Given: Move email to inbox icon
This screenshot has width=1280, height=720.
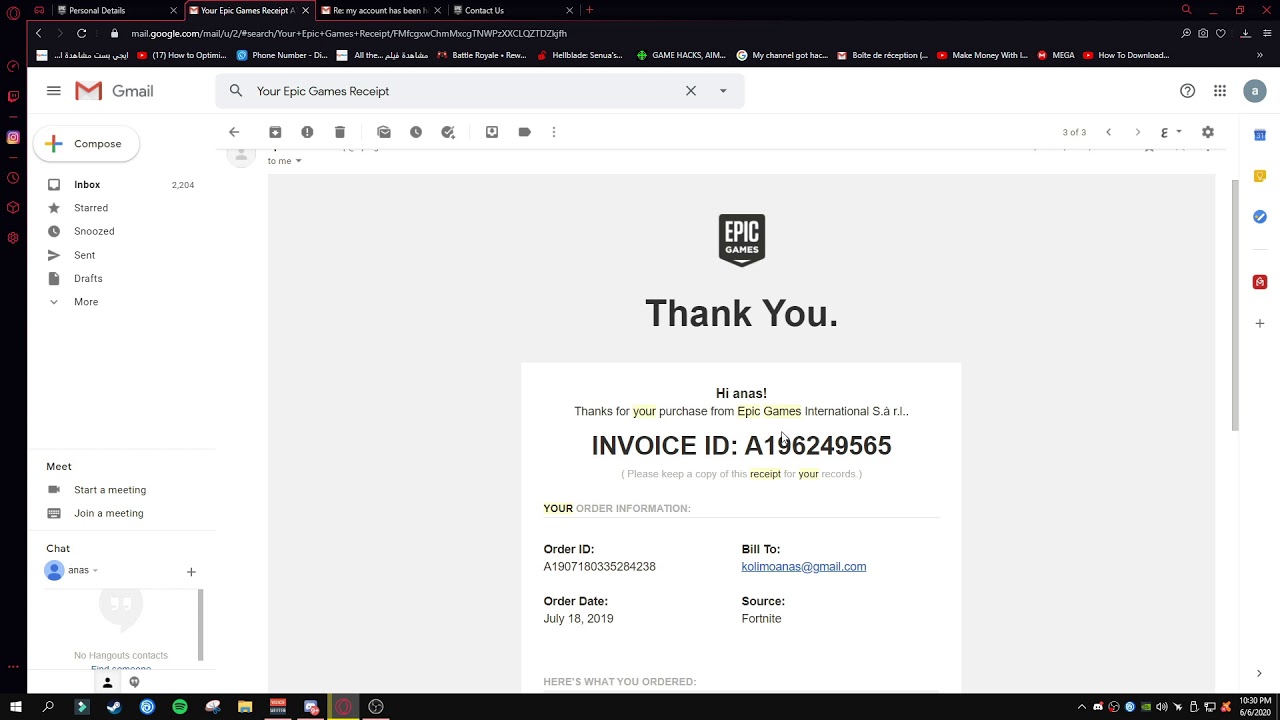Looking at the screenshot, I should click(492, 132).
